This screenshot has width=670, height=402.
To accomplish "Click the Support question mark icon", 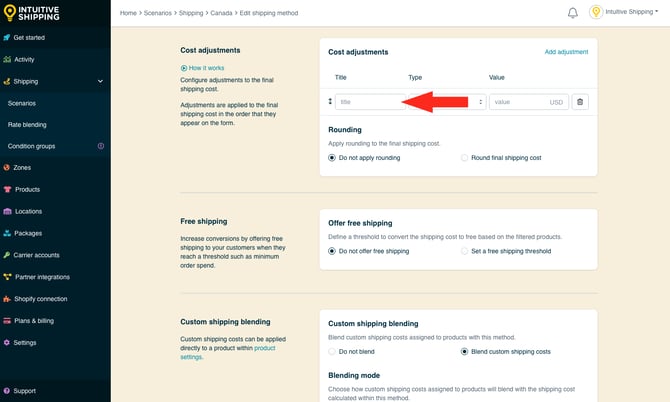I will (6, 391).
